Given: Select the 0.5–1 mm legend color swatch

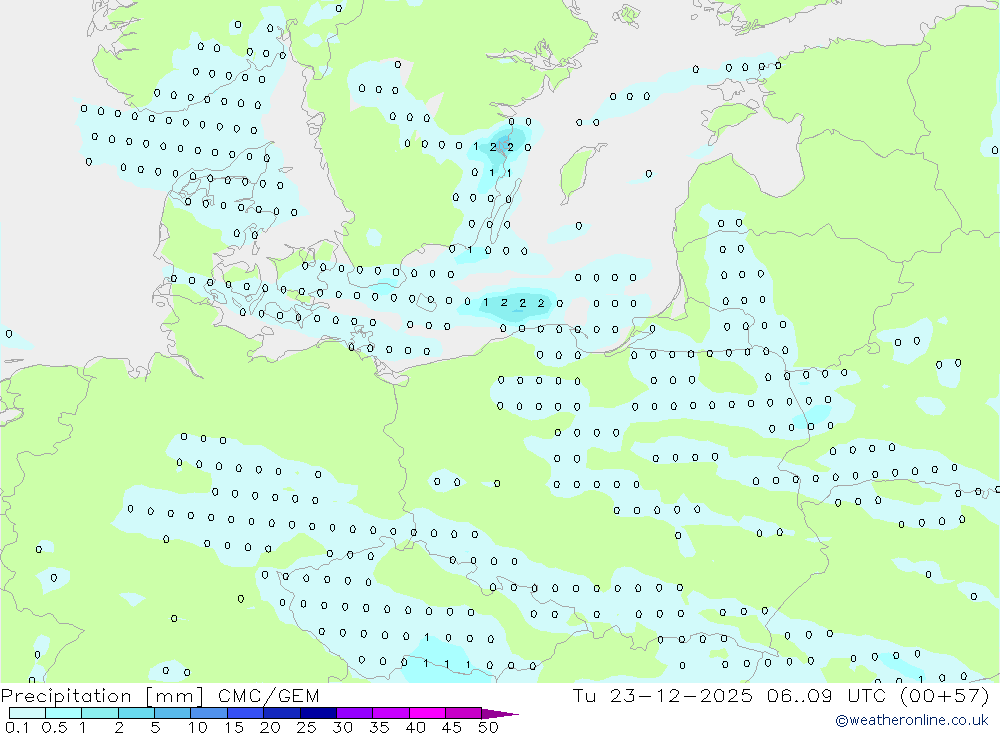Looking at the screenshot, I should [x=63, y=713].
